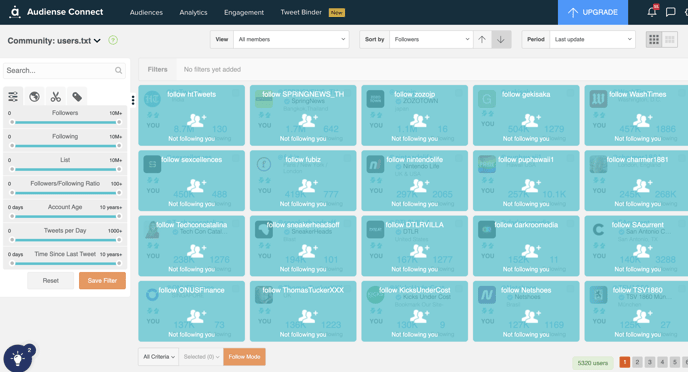Click the Save Filter button
Image resolution: width=688 pixels, height=372 pixels.
102,280
